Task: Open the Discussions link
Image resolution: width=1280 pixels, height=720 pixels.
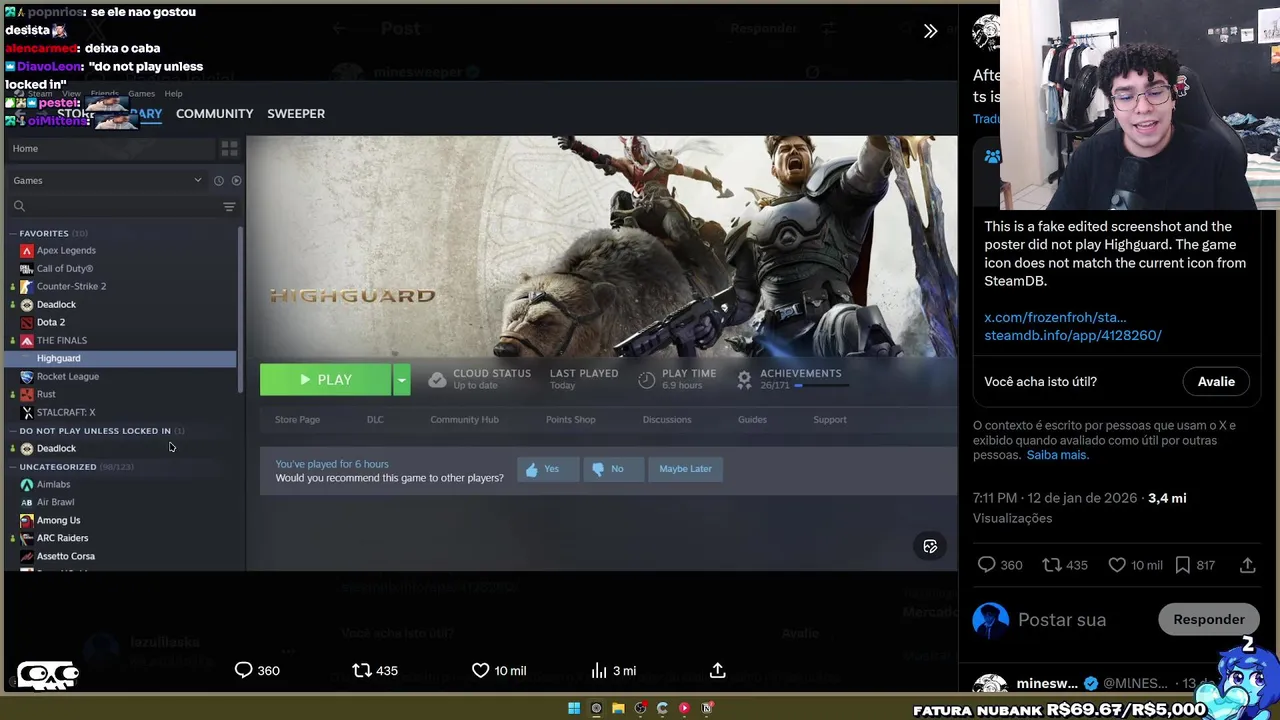Action: click(667, 420)
